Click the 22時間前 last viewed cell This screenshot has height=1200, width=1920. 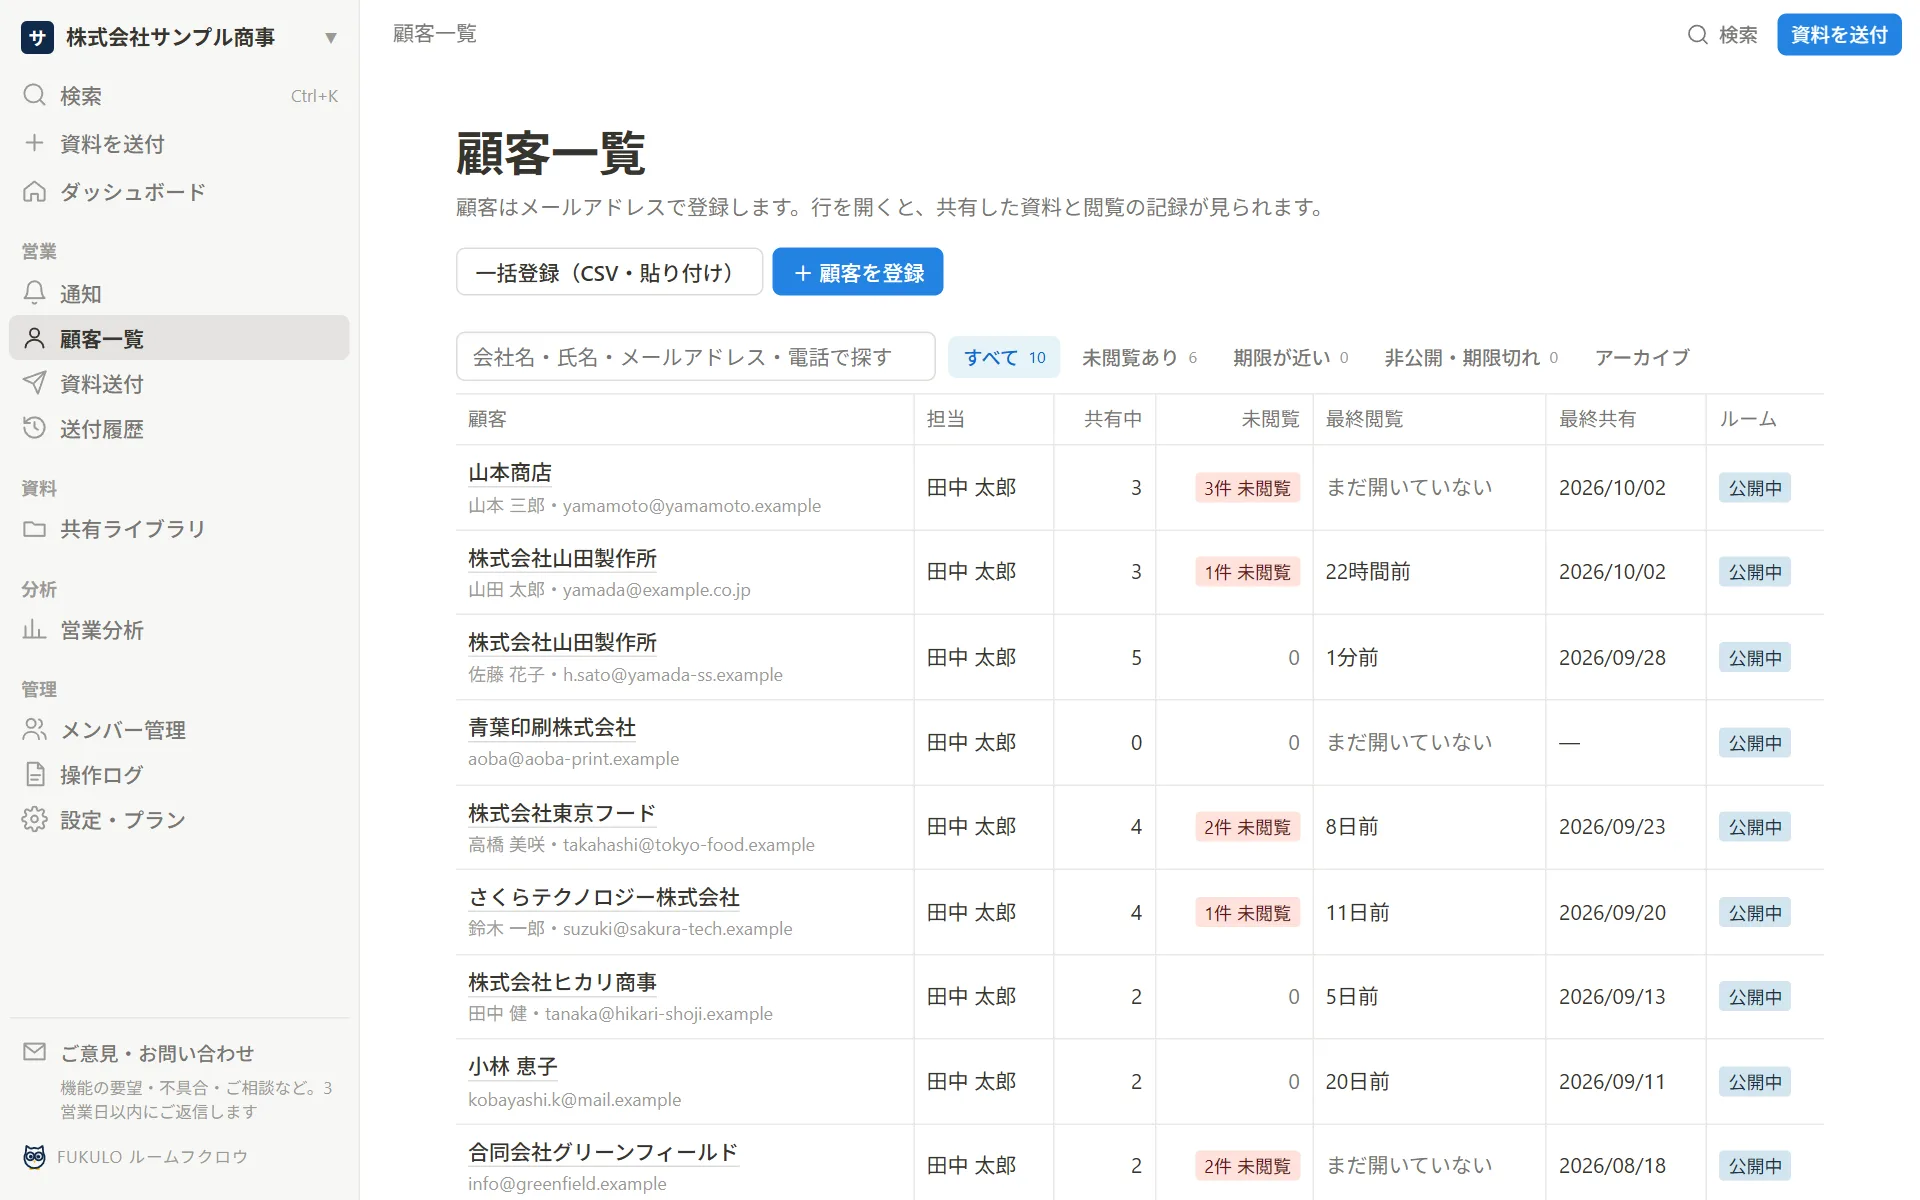1367,572
